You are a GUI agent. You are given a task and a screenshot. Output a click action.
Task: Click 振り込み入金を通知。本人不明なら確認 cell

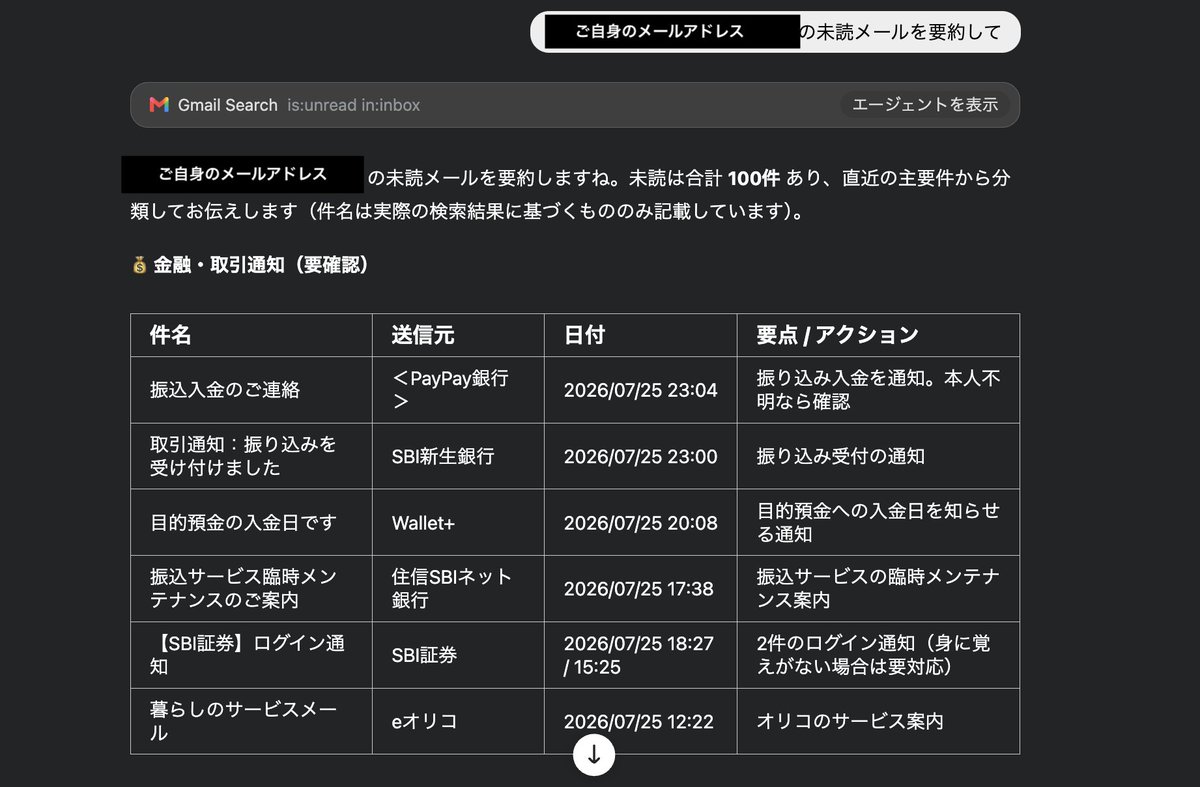(879, 390)
